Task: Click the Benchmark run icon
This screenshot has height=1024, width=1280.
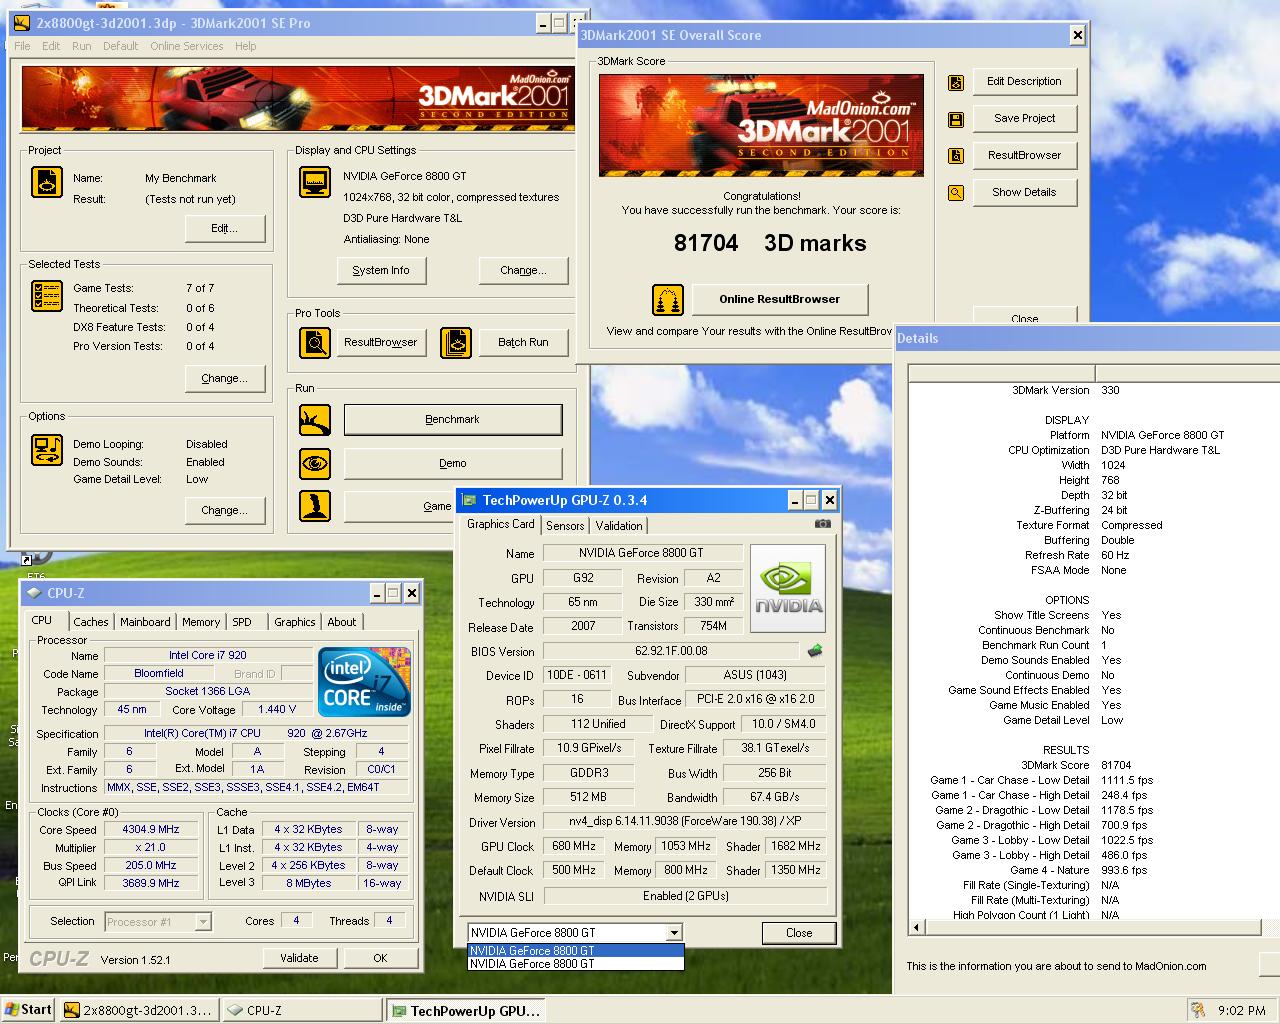Action: pyautogui.click(x=315, y=420)
